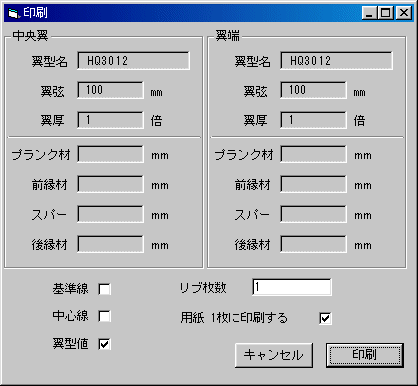Uncheck the 翼型値 checkbox

(x=105, y=344)
